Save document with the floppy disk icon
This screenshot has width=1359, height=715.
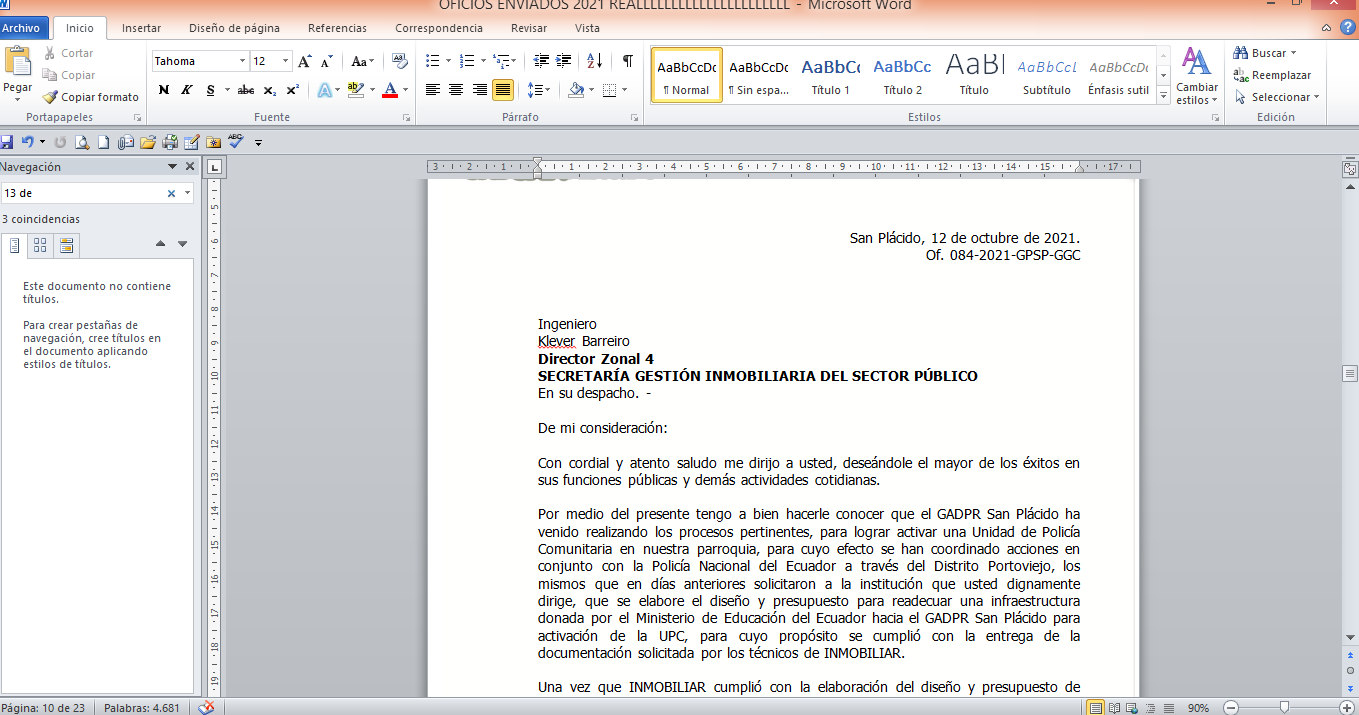[x=7, y=142]
